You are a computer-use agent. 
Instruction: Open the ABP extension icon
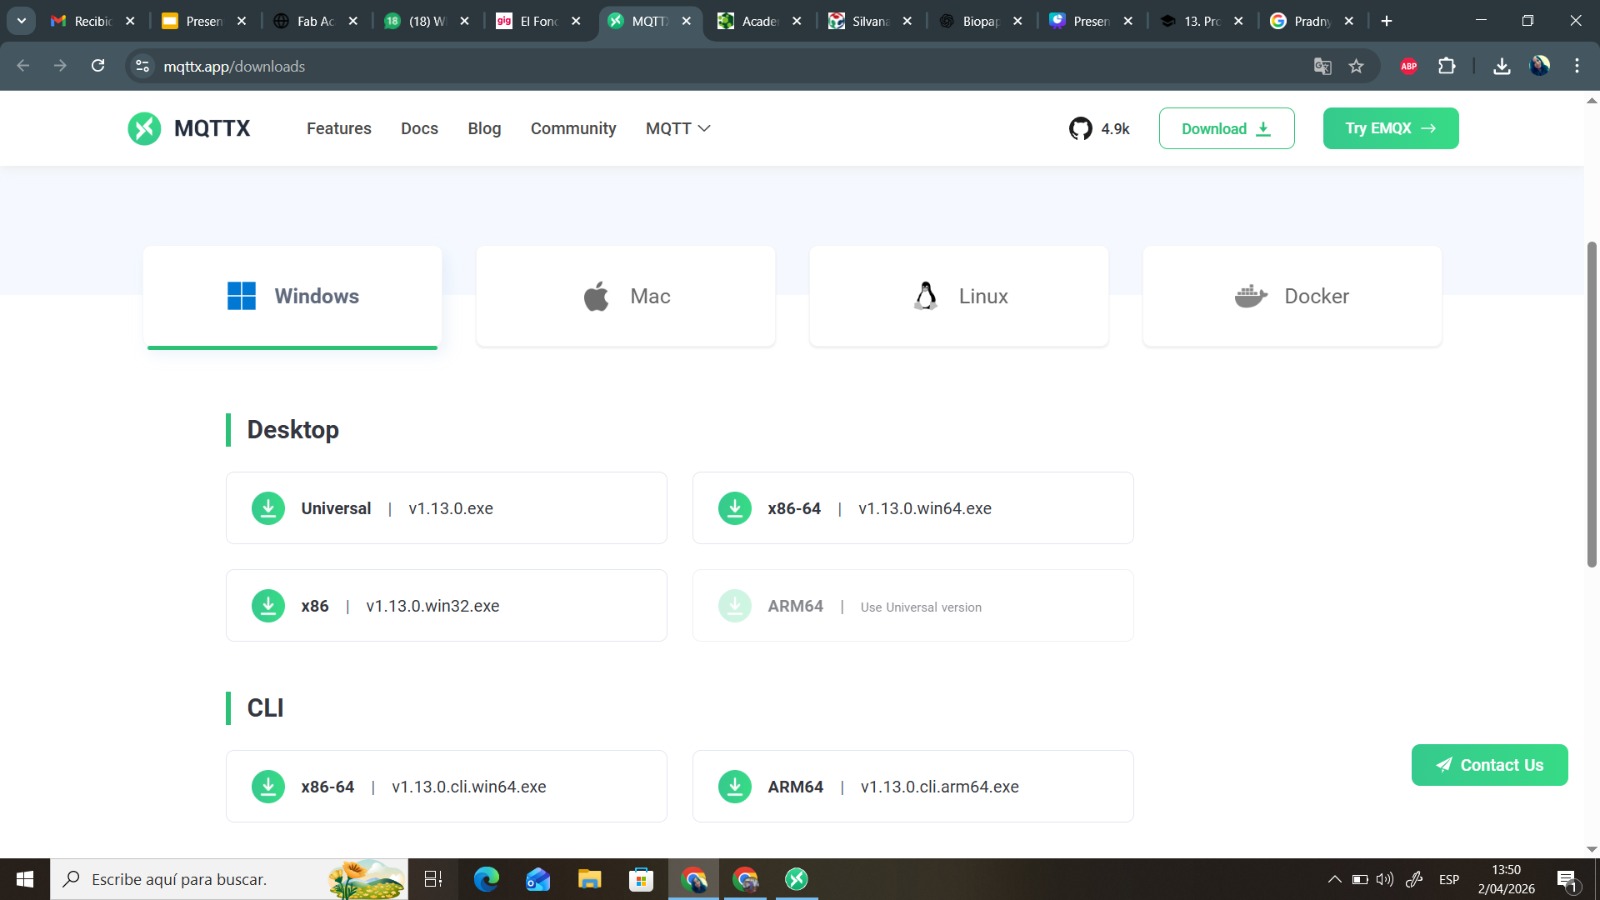point(1409,66)
